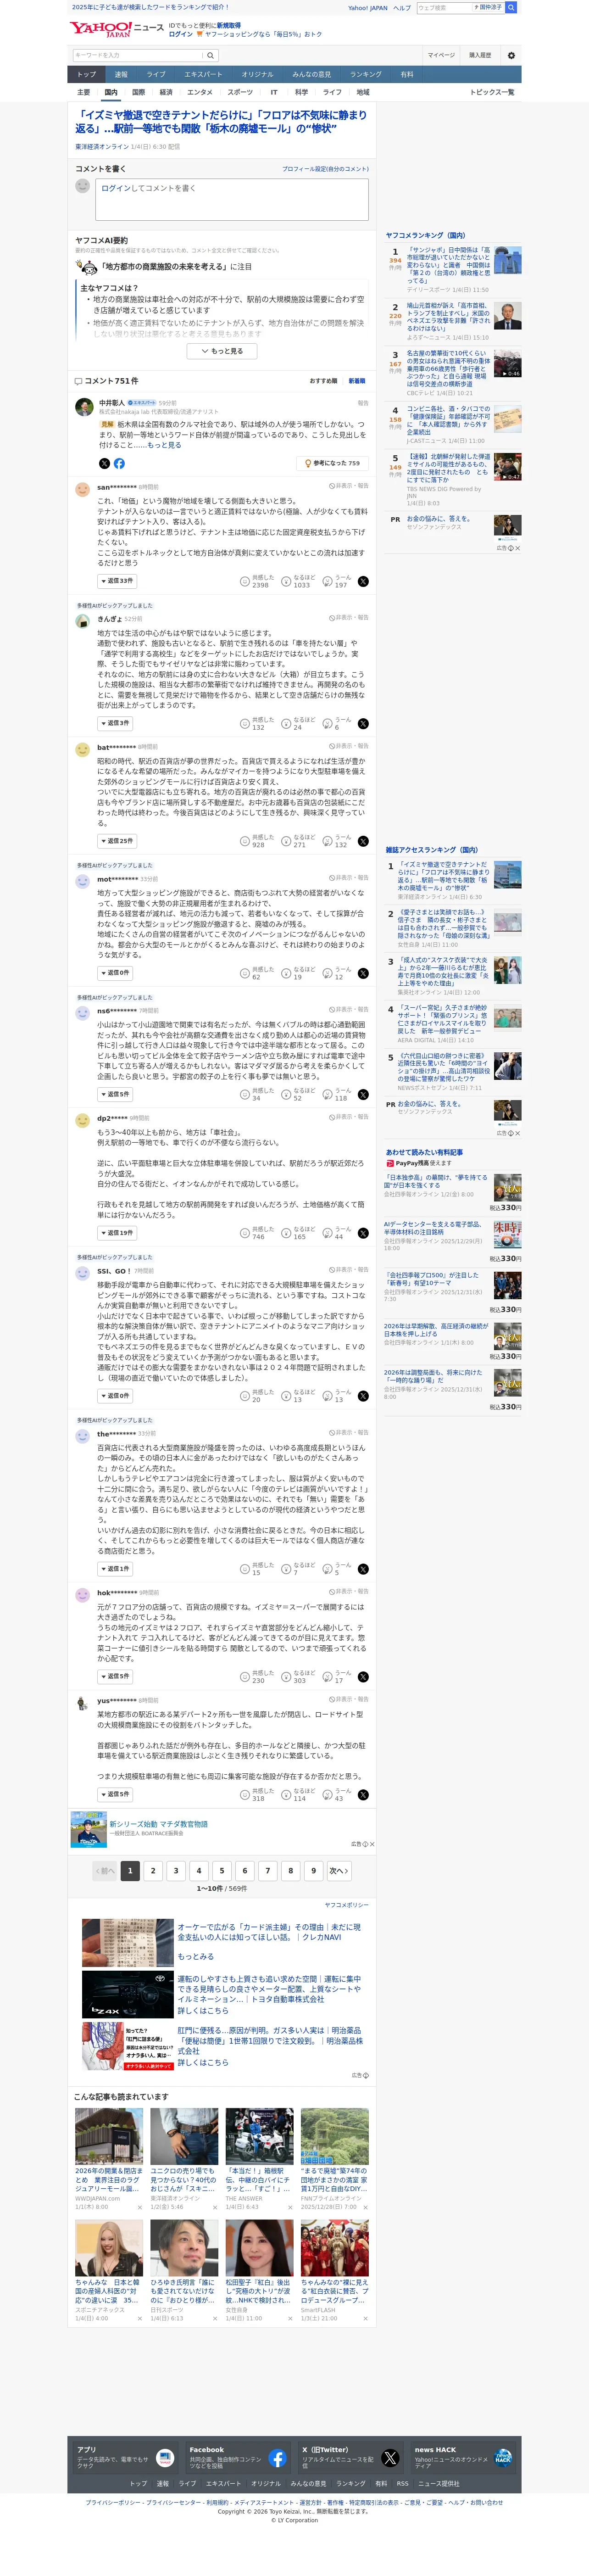
Task: Select the 経済 category tab
Action: click(x=166, y=92)
